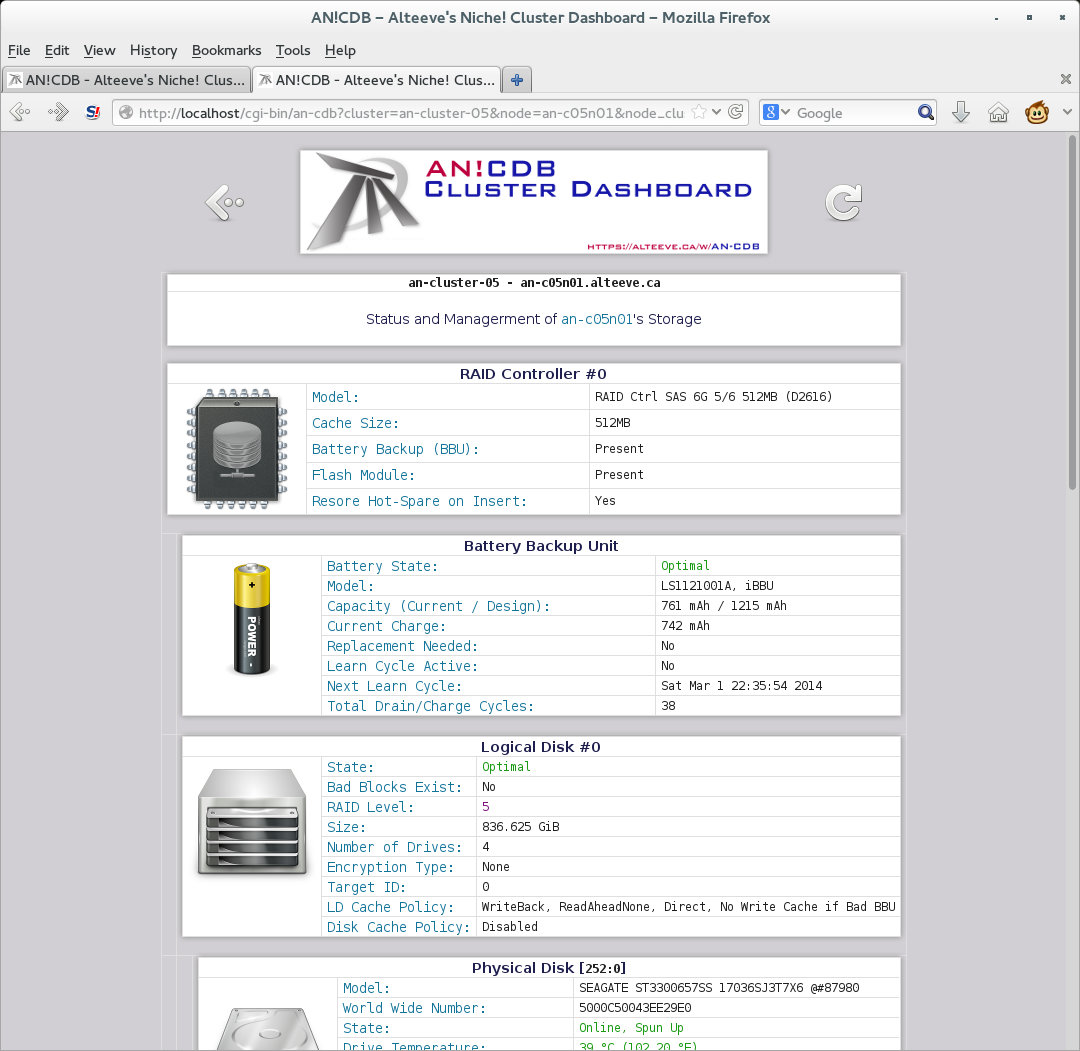The height and width of the screenshot is (1051, 1080).
Task: Click the SEAGATE ST3300657SS model value
Action: pyautogui.click(x=719, y=988)
